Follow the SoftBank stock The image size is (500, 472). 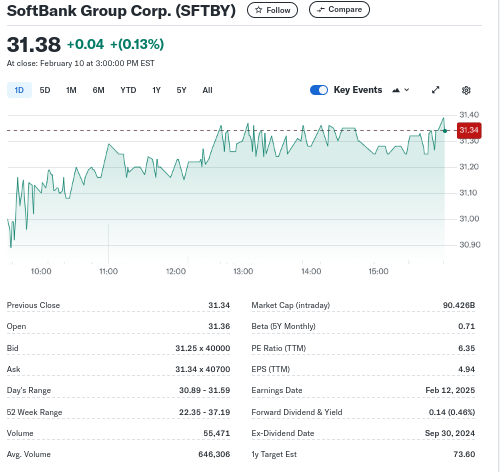[272, 10]
